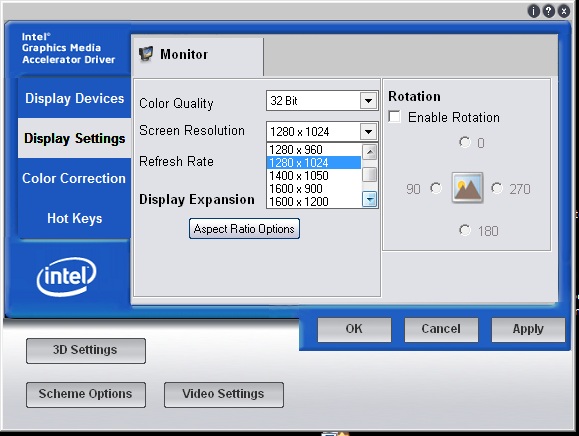Open the Display Devices section

point(74,98)
